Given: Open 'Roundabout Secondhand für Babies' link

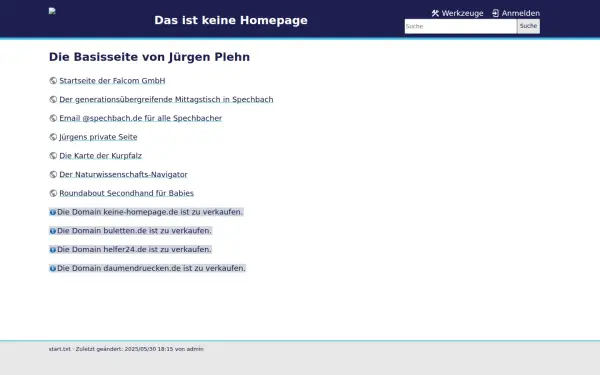Looking at the screenshot, I should pyautogui.click(x=126, y=193).
